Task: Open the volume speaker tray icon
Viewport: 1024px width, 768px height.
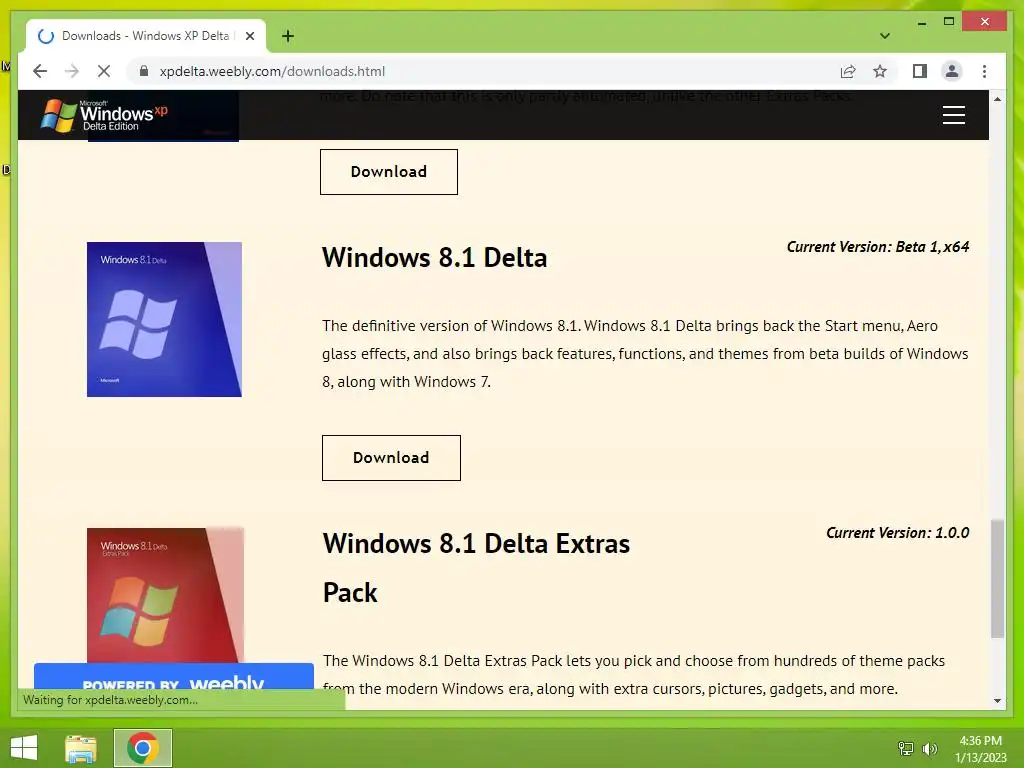Action: click(x=929, y=748)
